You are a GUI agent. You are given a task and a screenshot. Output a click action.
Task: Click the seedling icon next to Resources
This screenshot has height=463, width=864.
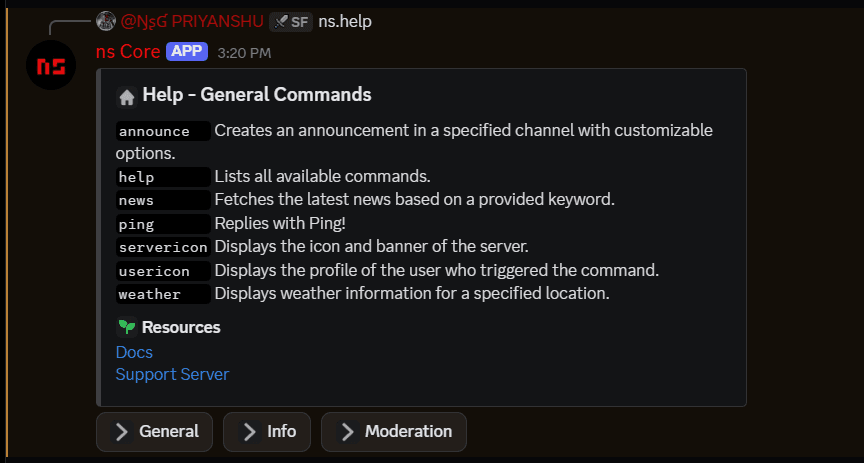click(x=126, y=327)
